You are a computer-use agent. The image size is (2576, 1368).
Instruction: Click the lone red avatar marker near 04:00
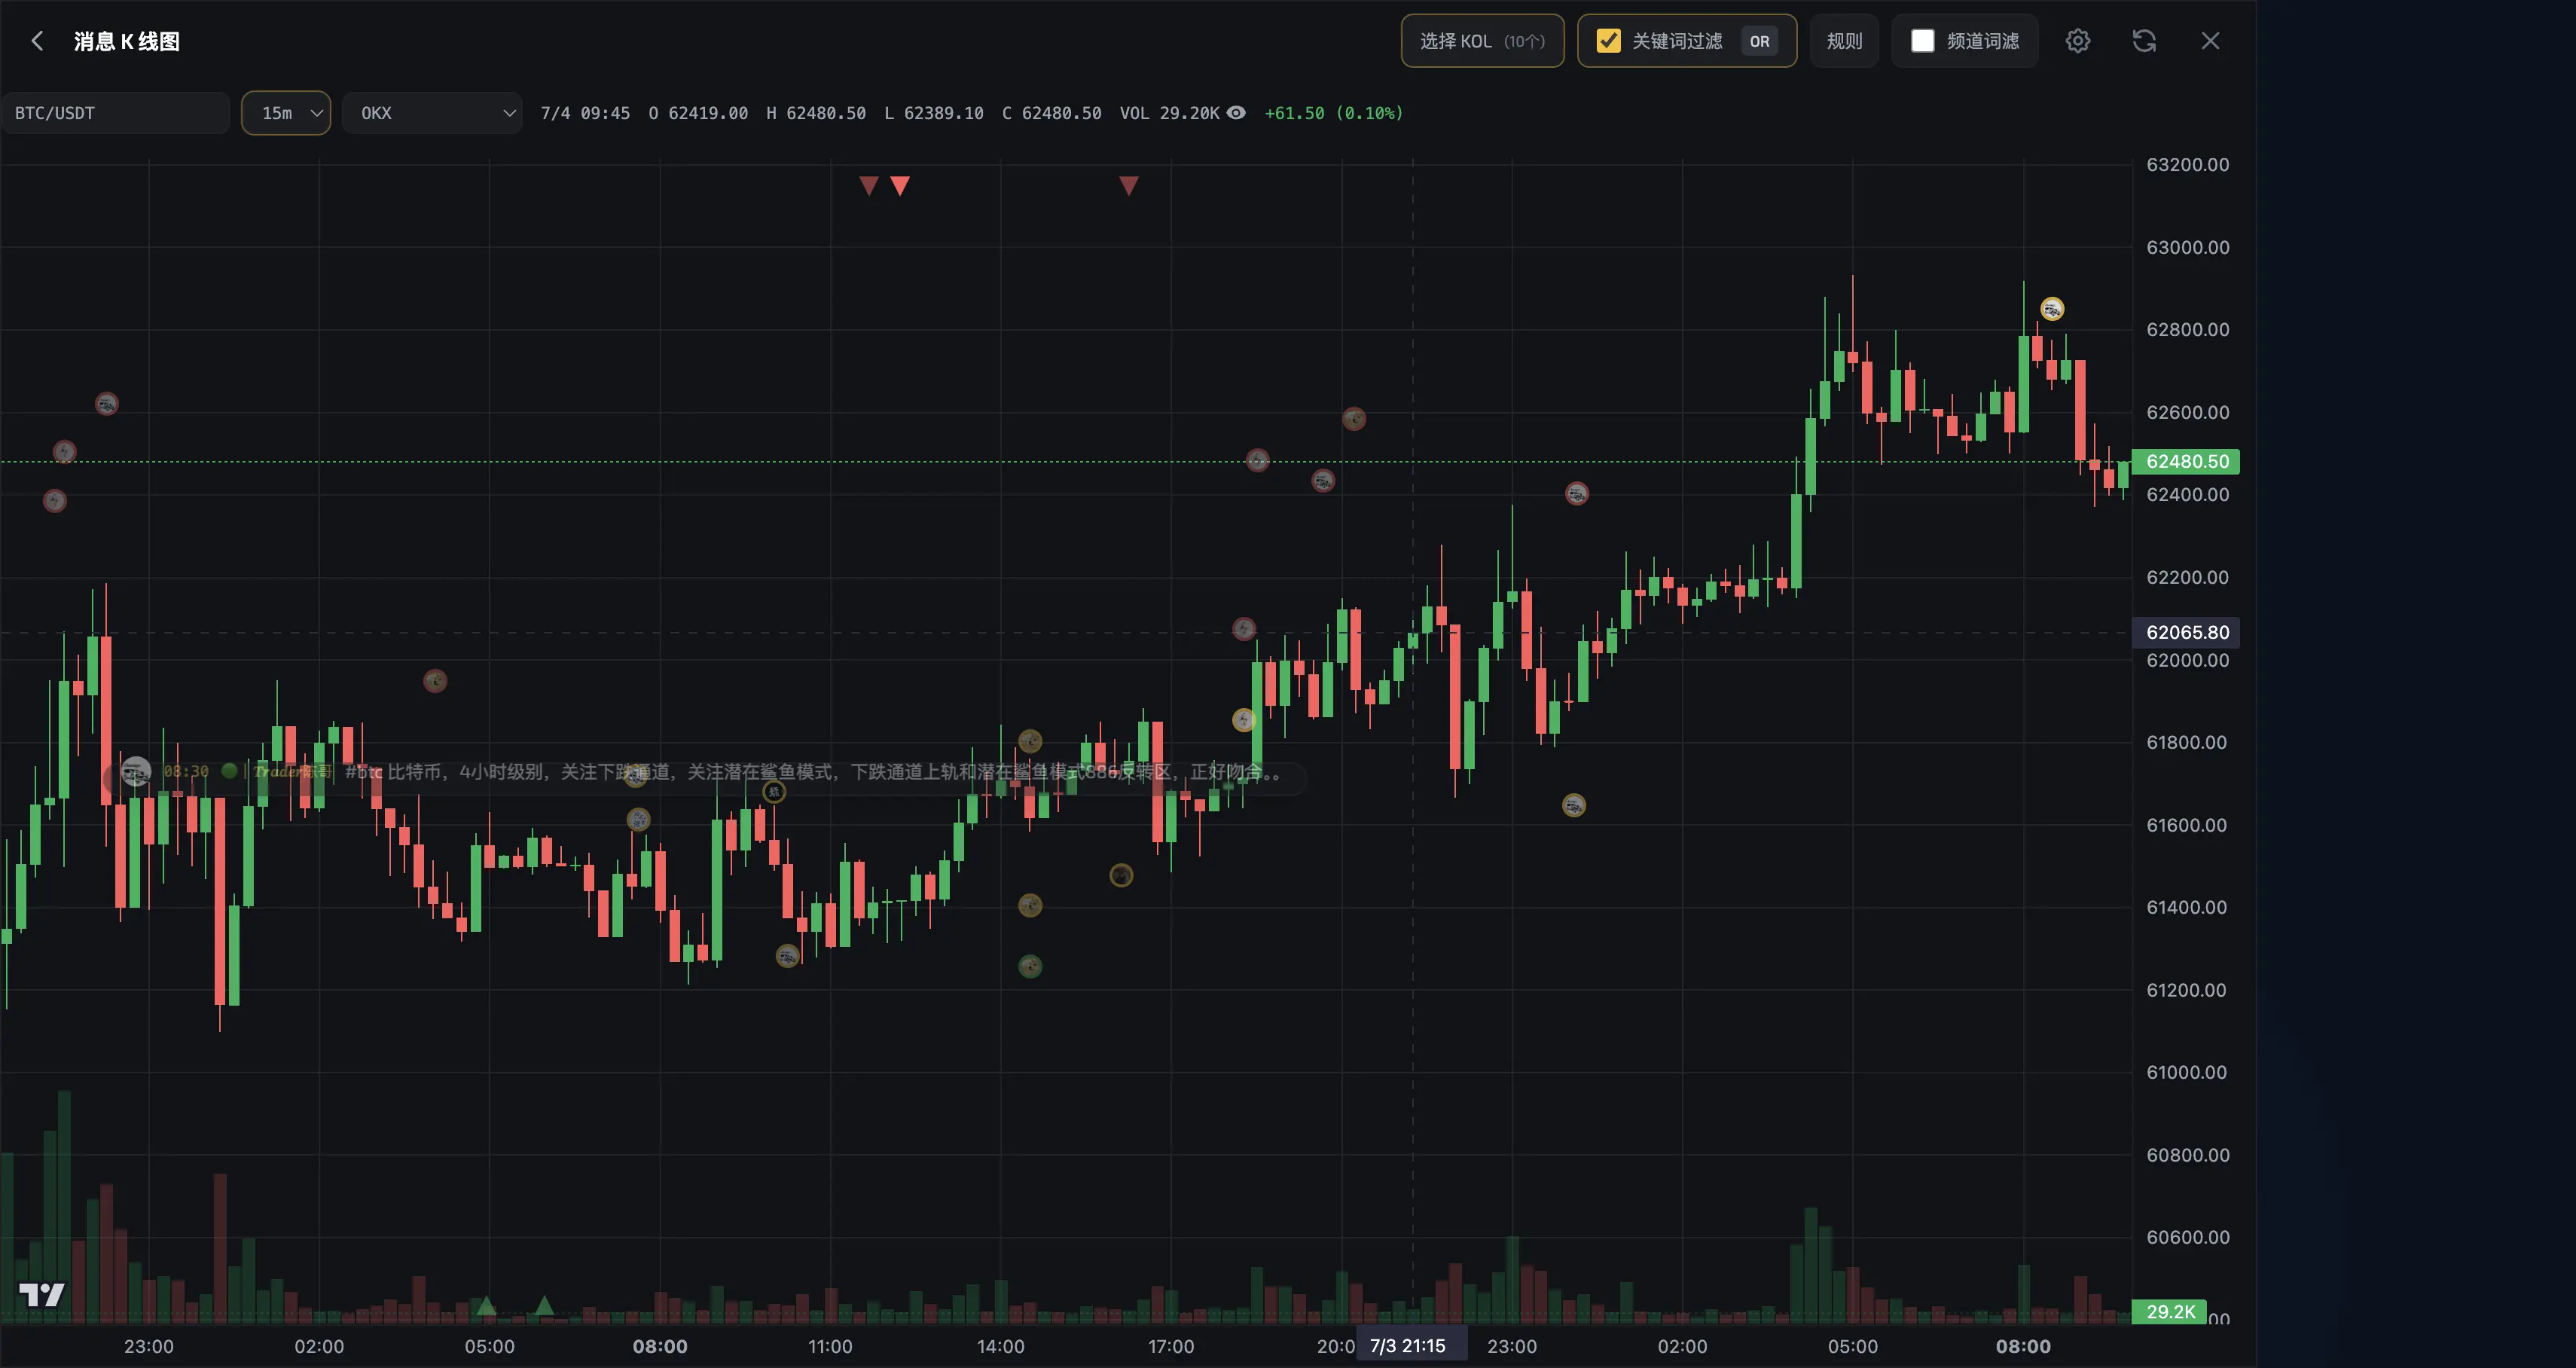coord(435,682)
